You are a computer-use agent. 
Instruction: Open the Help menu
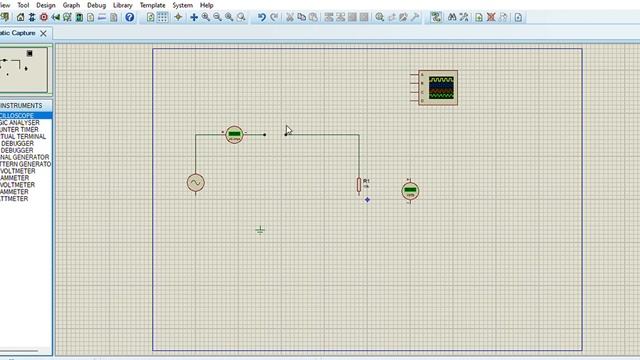point(207,5)
